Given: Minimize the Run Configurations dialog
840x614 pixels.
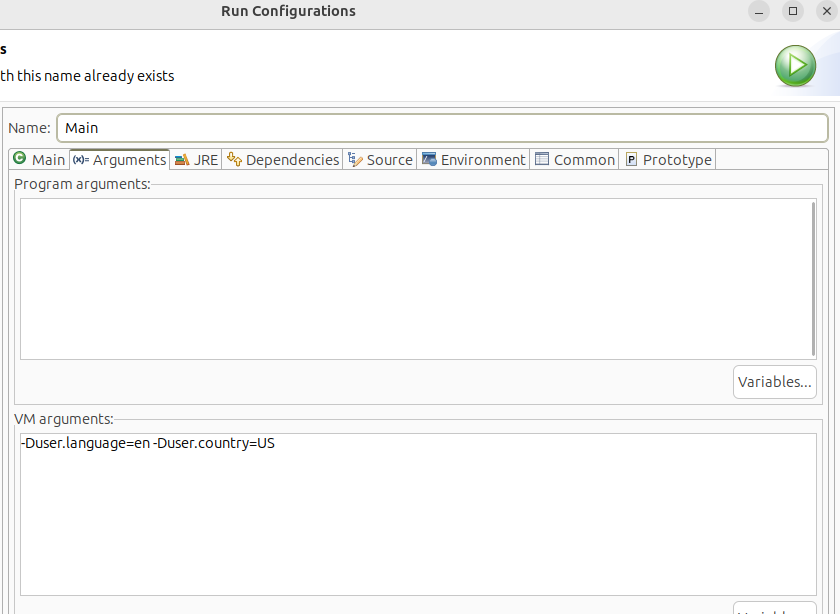Looking at the screenshot, I should [761, 12].
